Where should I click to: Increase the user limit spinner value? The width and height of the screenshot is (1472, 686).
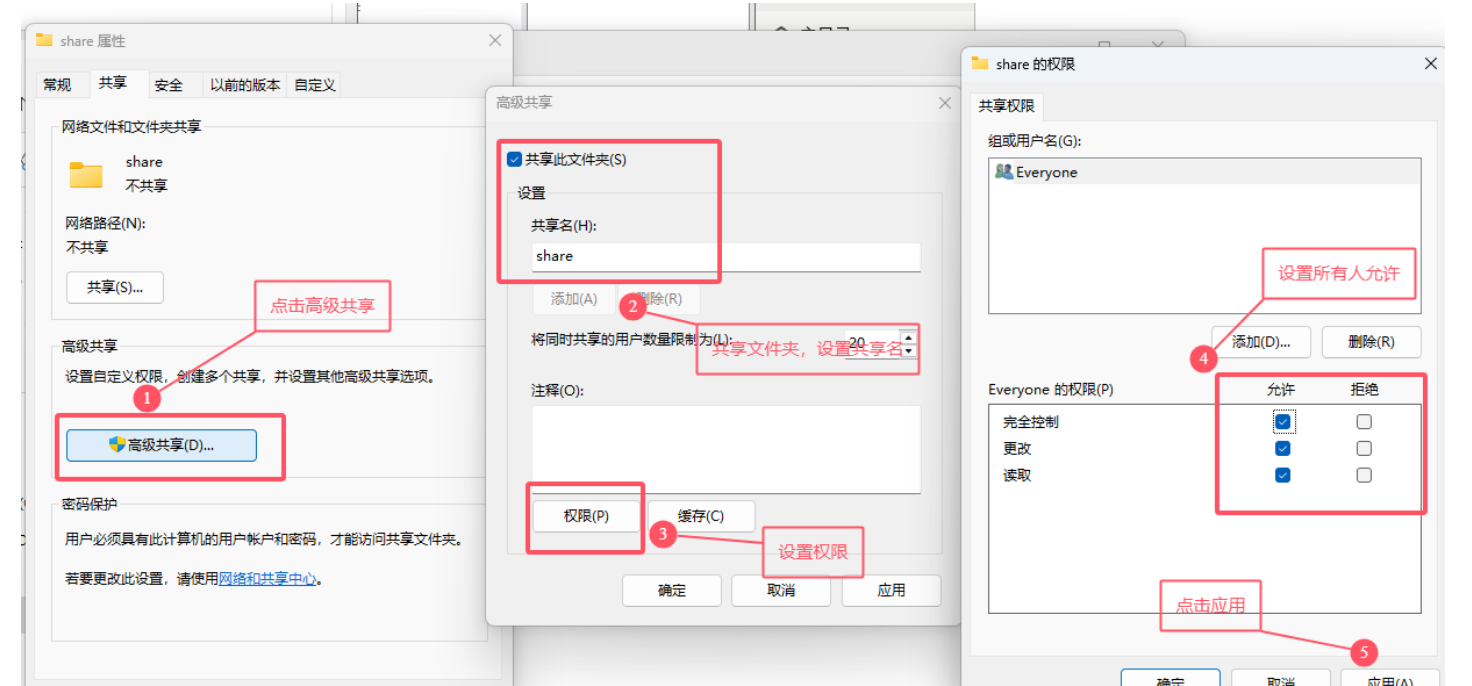tap(908, 337)
